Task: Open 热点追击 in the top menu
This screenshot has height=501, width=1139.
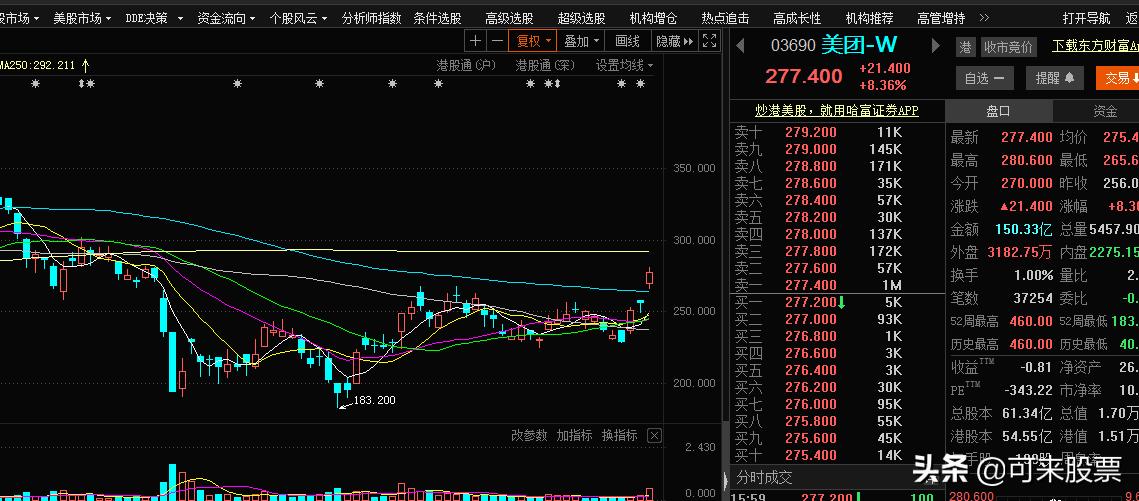Action: pyautogui.click(x=725, y=18)
